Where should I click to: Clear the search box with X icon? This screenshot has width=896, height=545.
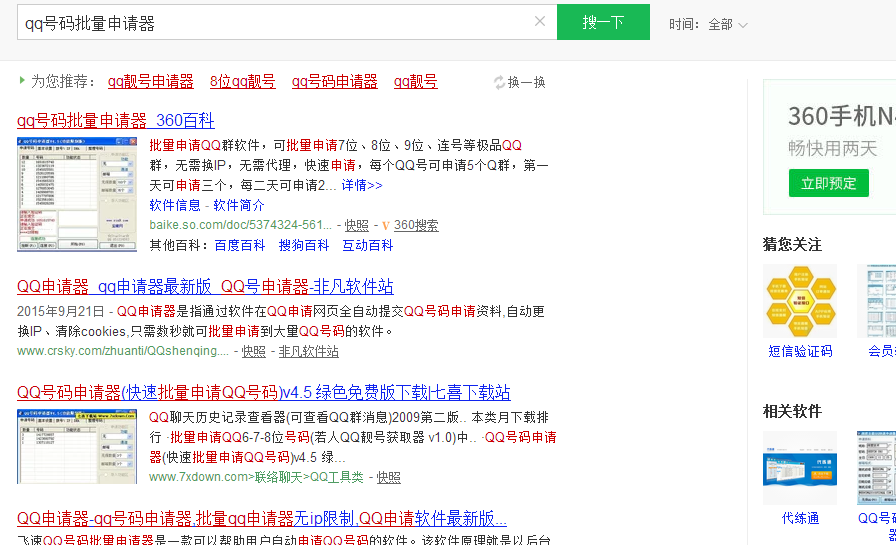[539, 22]
